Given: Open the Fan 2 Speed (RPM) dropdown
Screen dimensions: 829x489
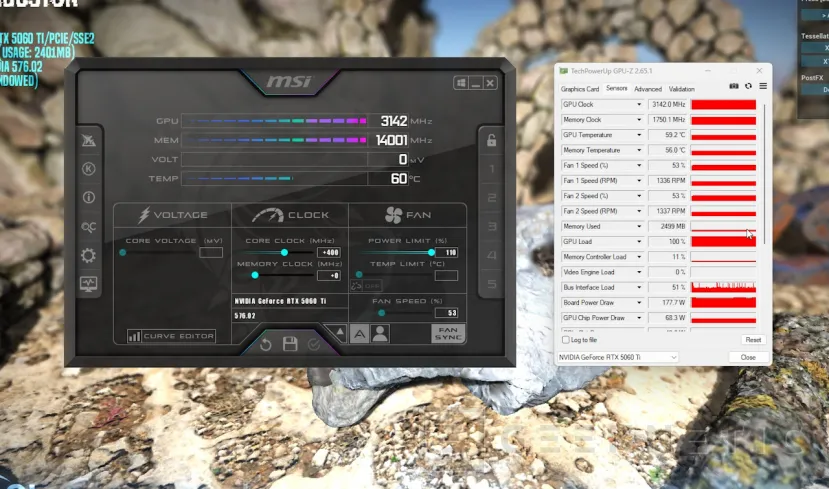Looking at the screenshot, I should pos(639,211).
